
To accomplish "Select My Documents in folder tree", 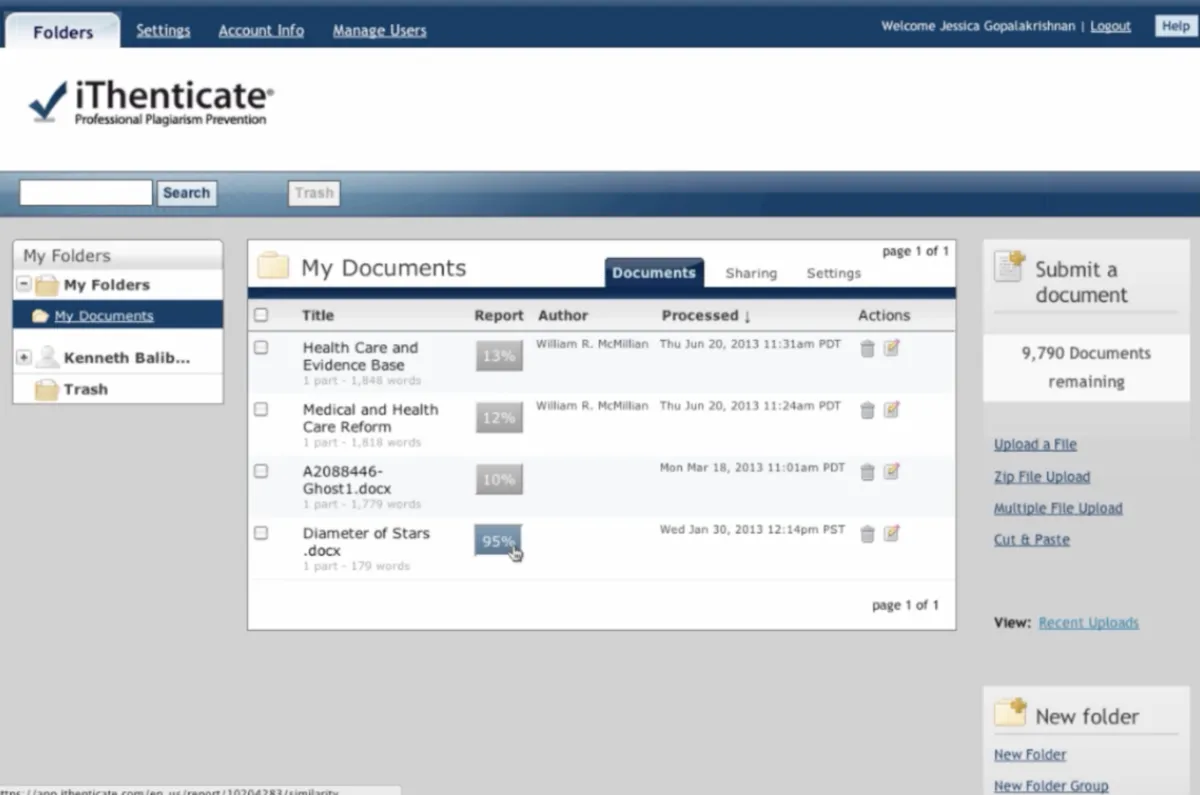I will pos(104,316).
